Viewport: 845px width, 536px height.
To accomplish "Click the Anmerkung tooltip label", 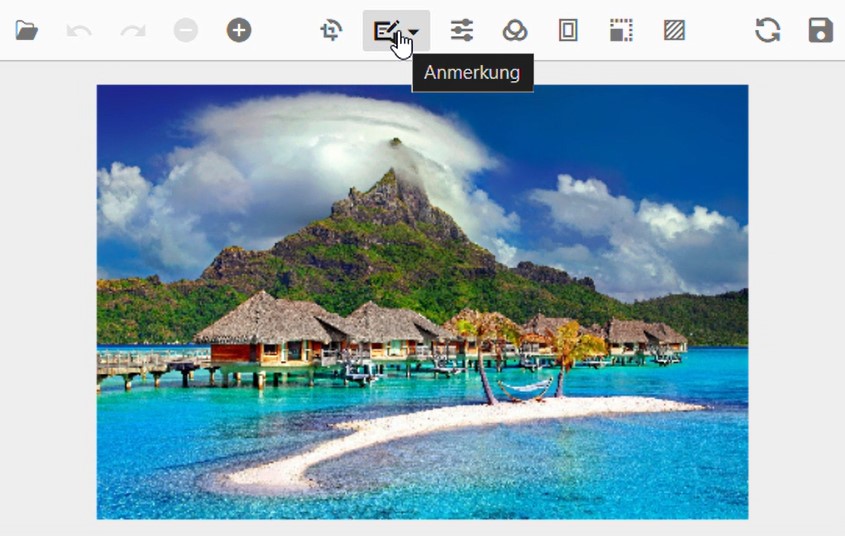I will 472,73.
